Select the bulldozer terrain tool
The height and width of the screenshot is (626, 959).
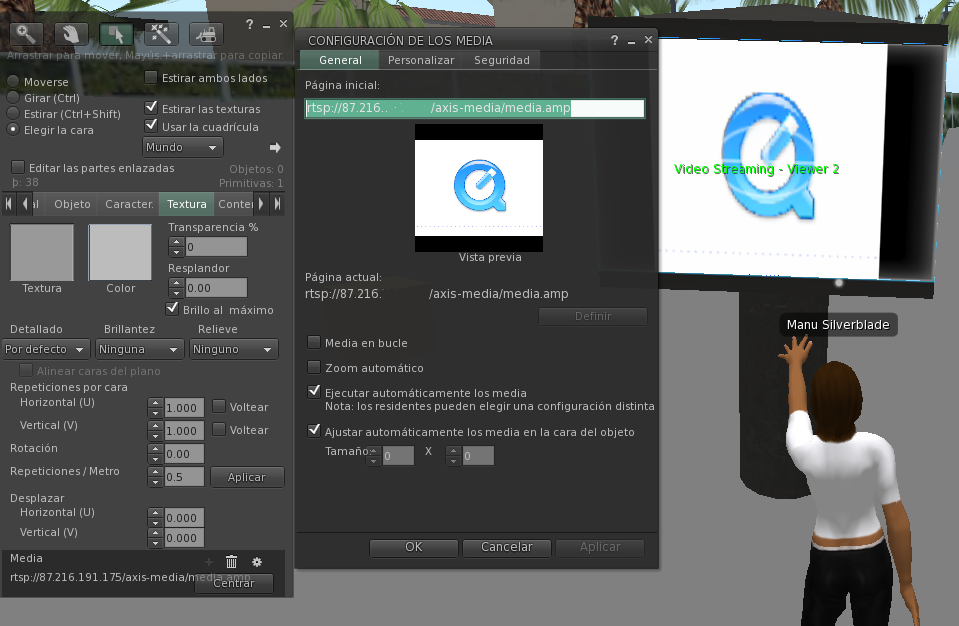pos(206,33)
